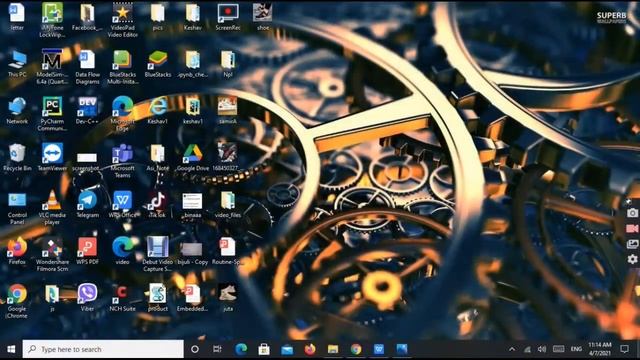Select the _binaaa file
The width and height of the screenshot is (640, 360).
click(192, 204)
